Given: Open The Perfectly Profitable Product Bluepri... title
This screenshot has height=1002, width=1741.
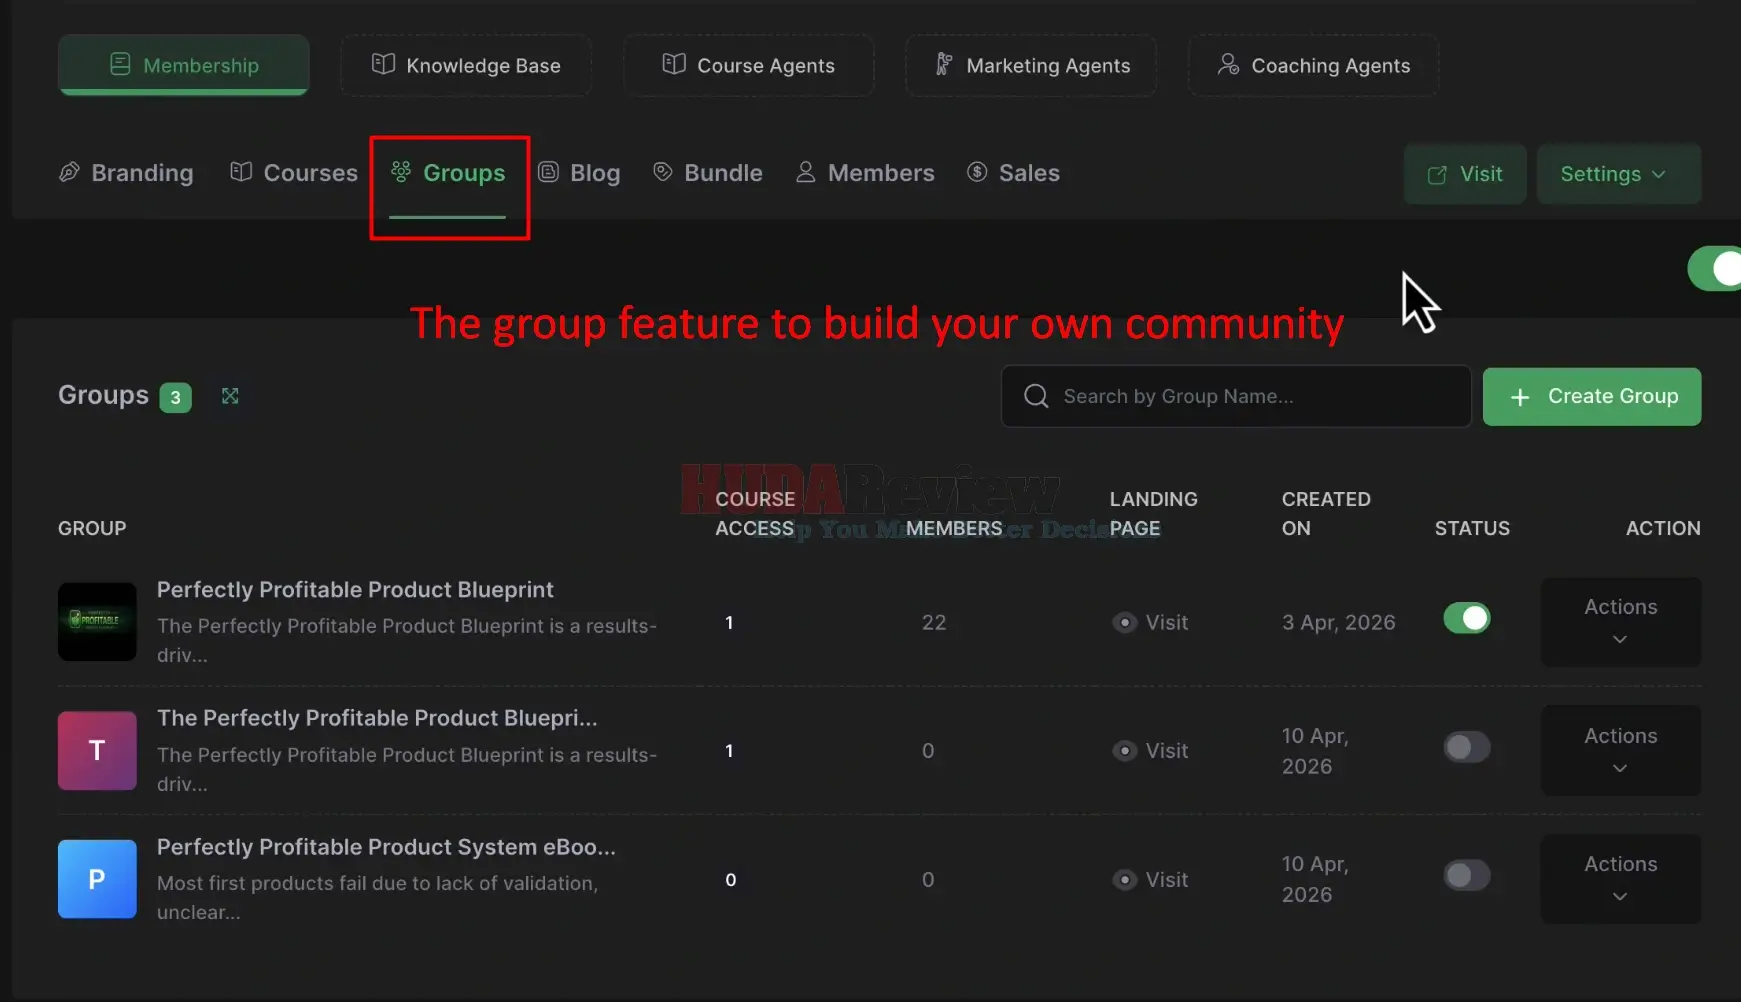Looking at the screenshot, I should click(x=377, y=718).
